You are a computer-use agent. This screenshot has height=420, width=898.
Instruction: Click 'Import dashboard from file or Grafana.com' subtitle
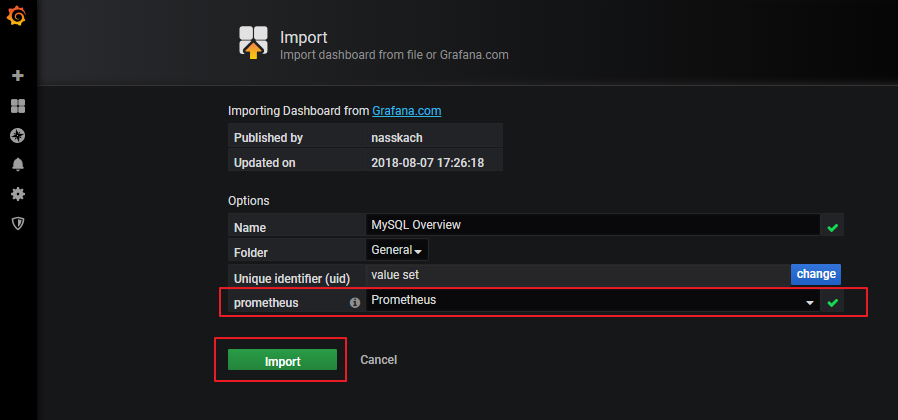[x=394, y=55]
